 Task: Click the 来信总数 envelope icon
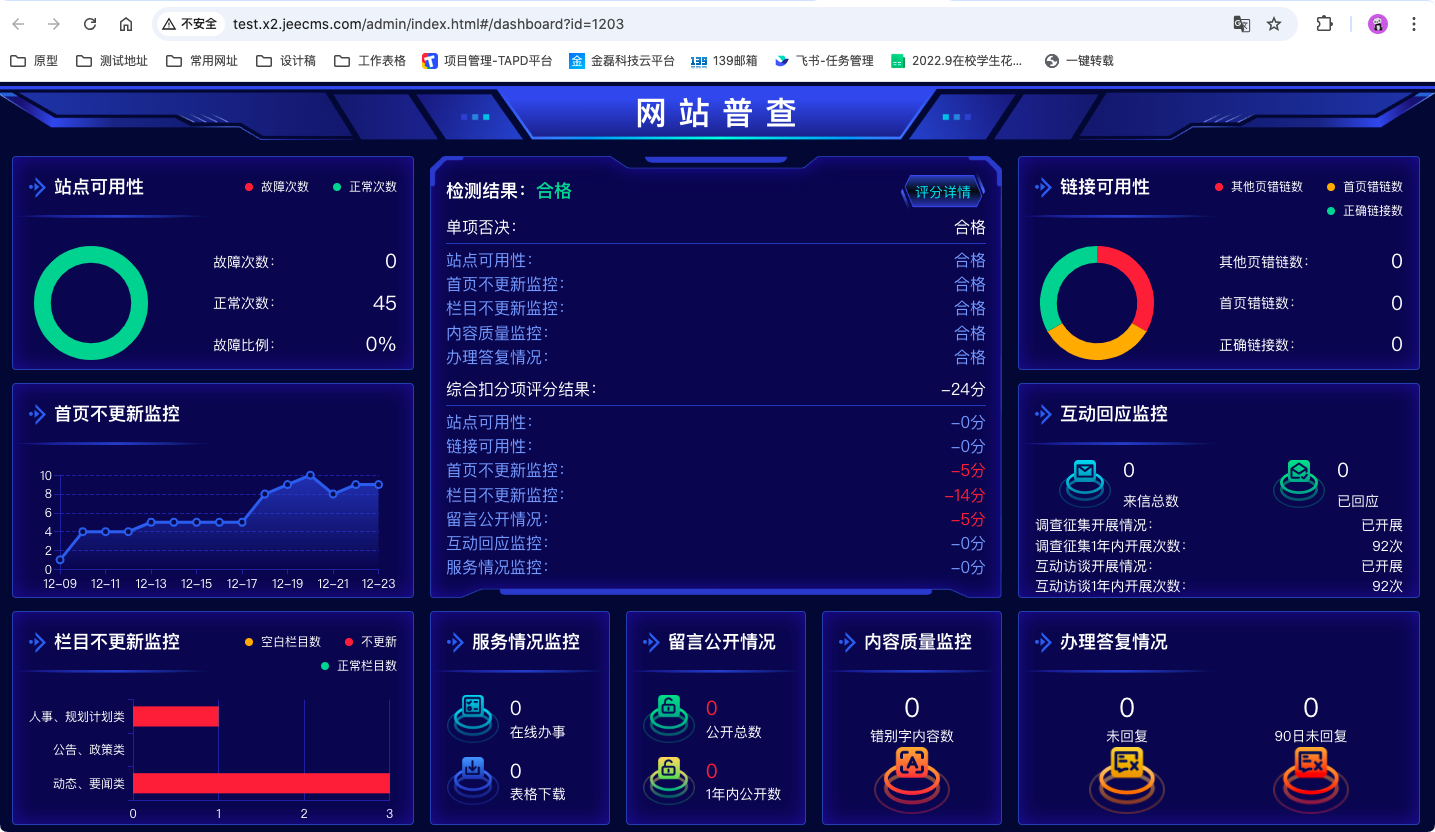click(x=1084, y=474)
